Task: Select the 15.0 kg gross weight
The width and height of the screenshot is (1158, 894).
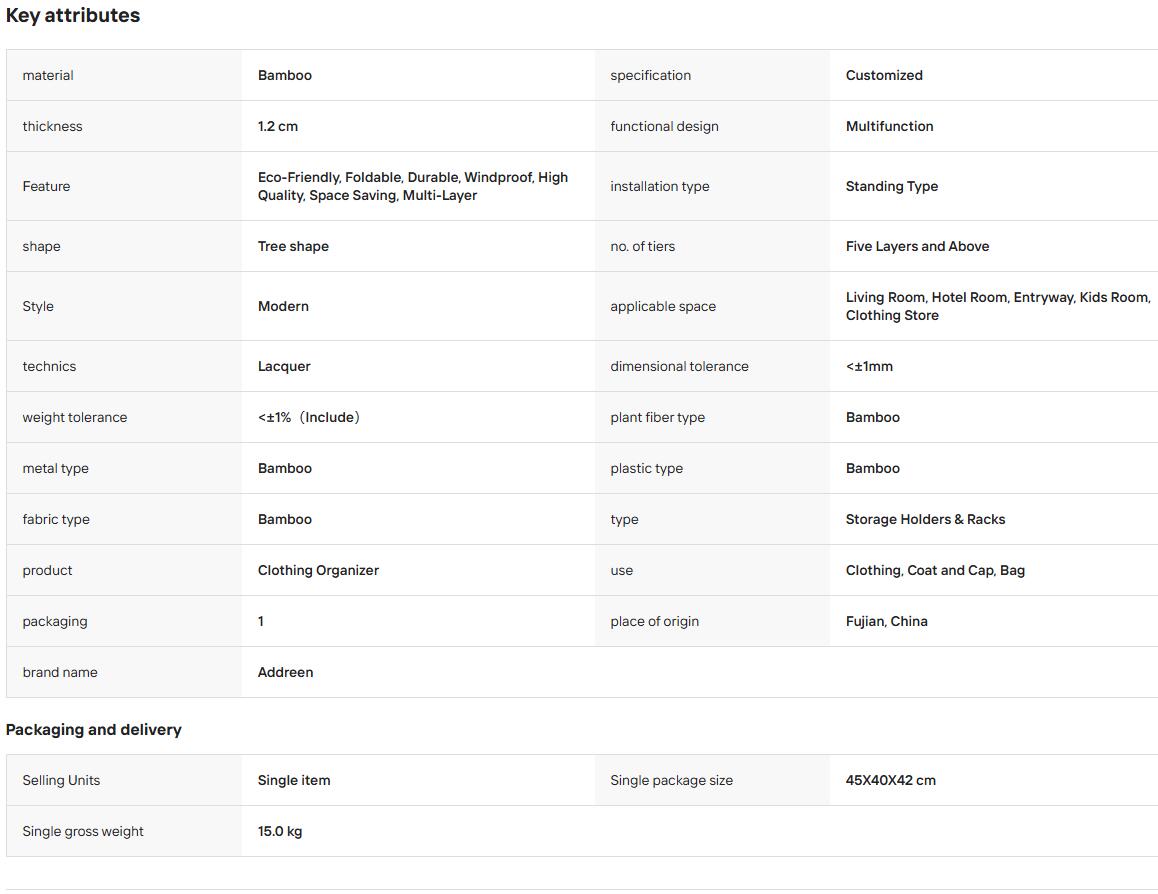Action: [280, 832]
